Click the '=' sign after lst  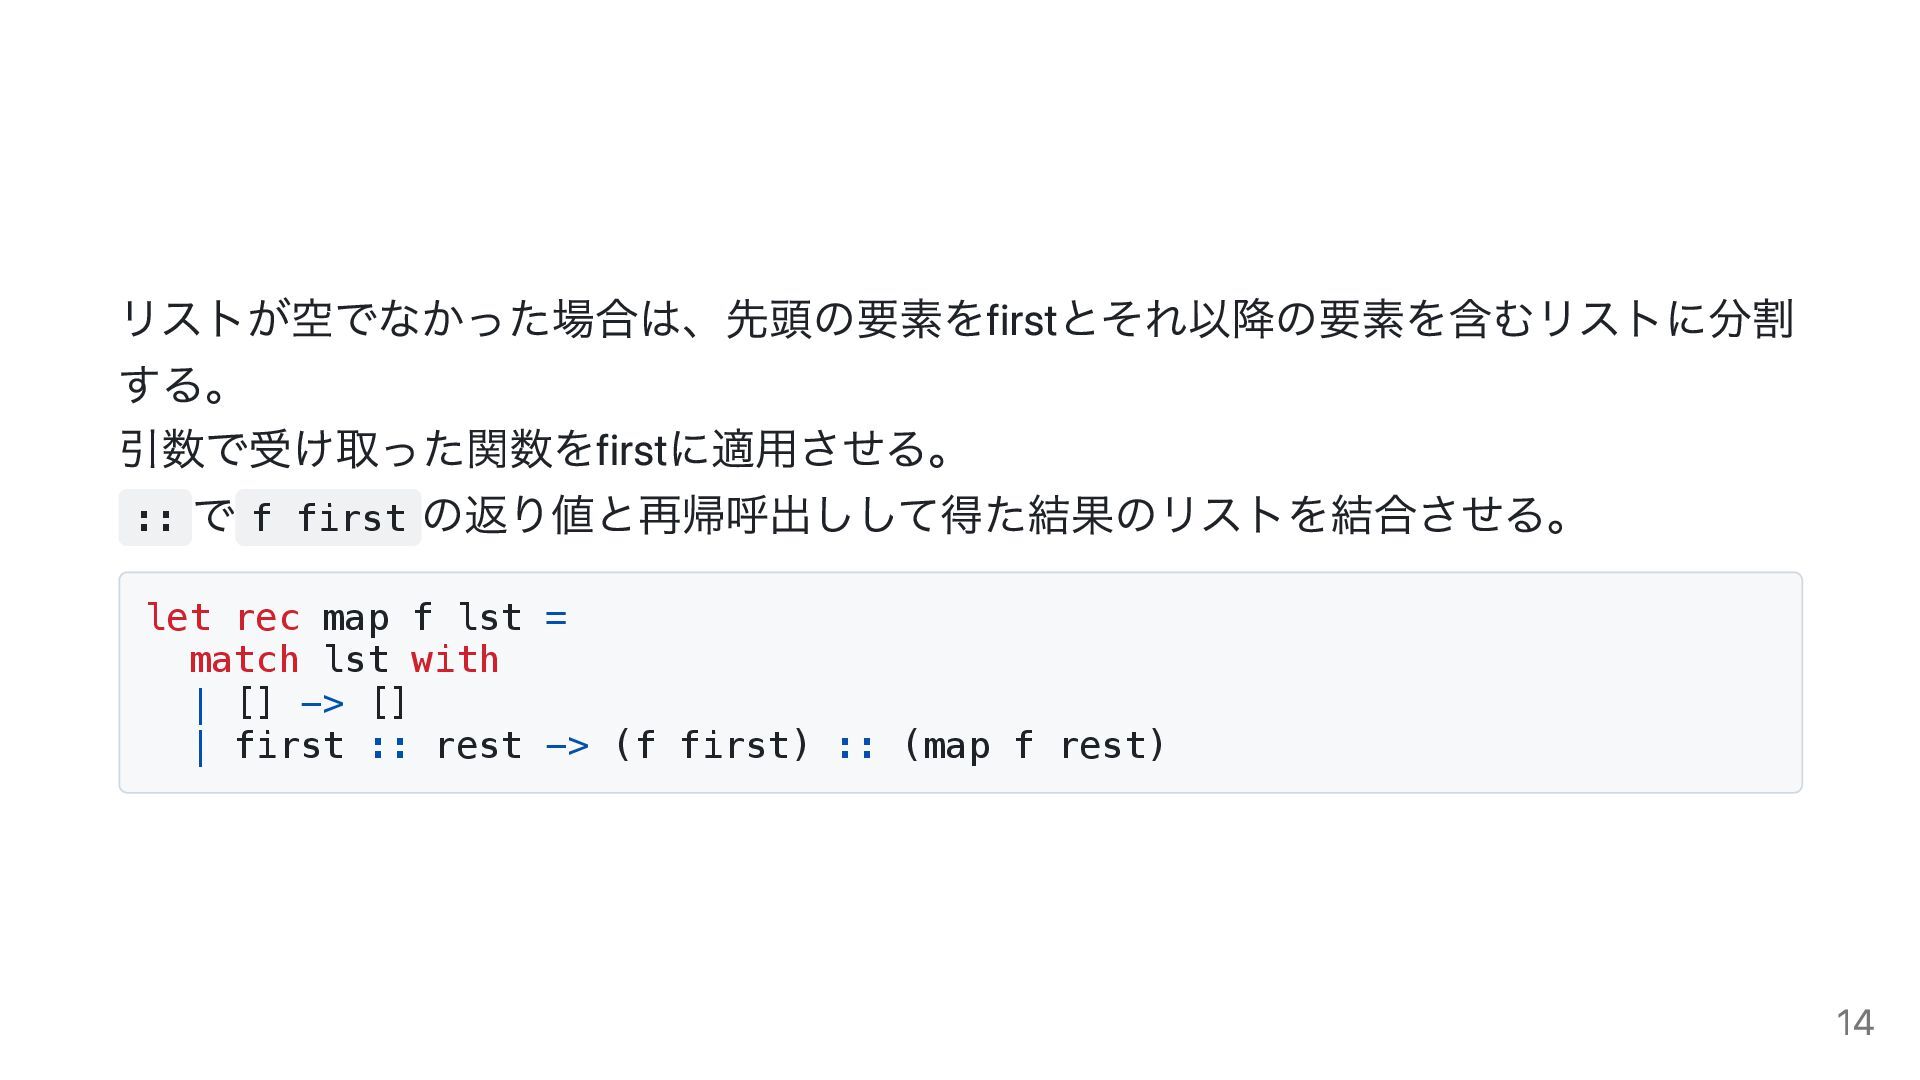[x=556, y=618]
